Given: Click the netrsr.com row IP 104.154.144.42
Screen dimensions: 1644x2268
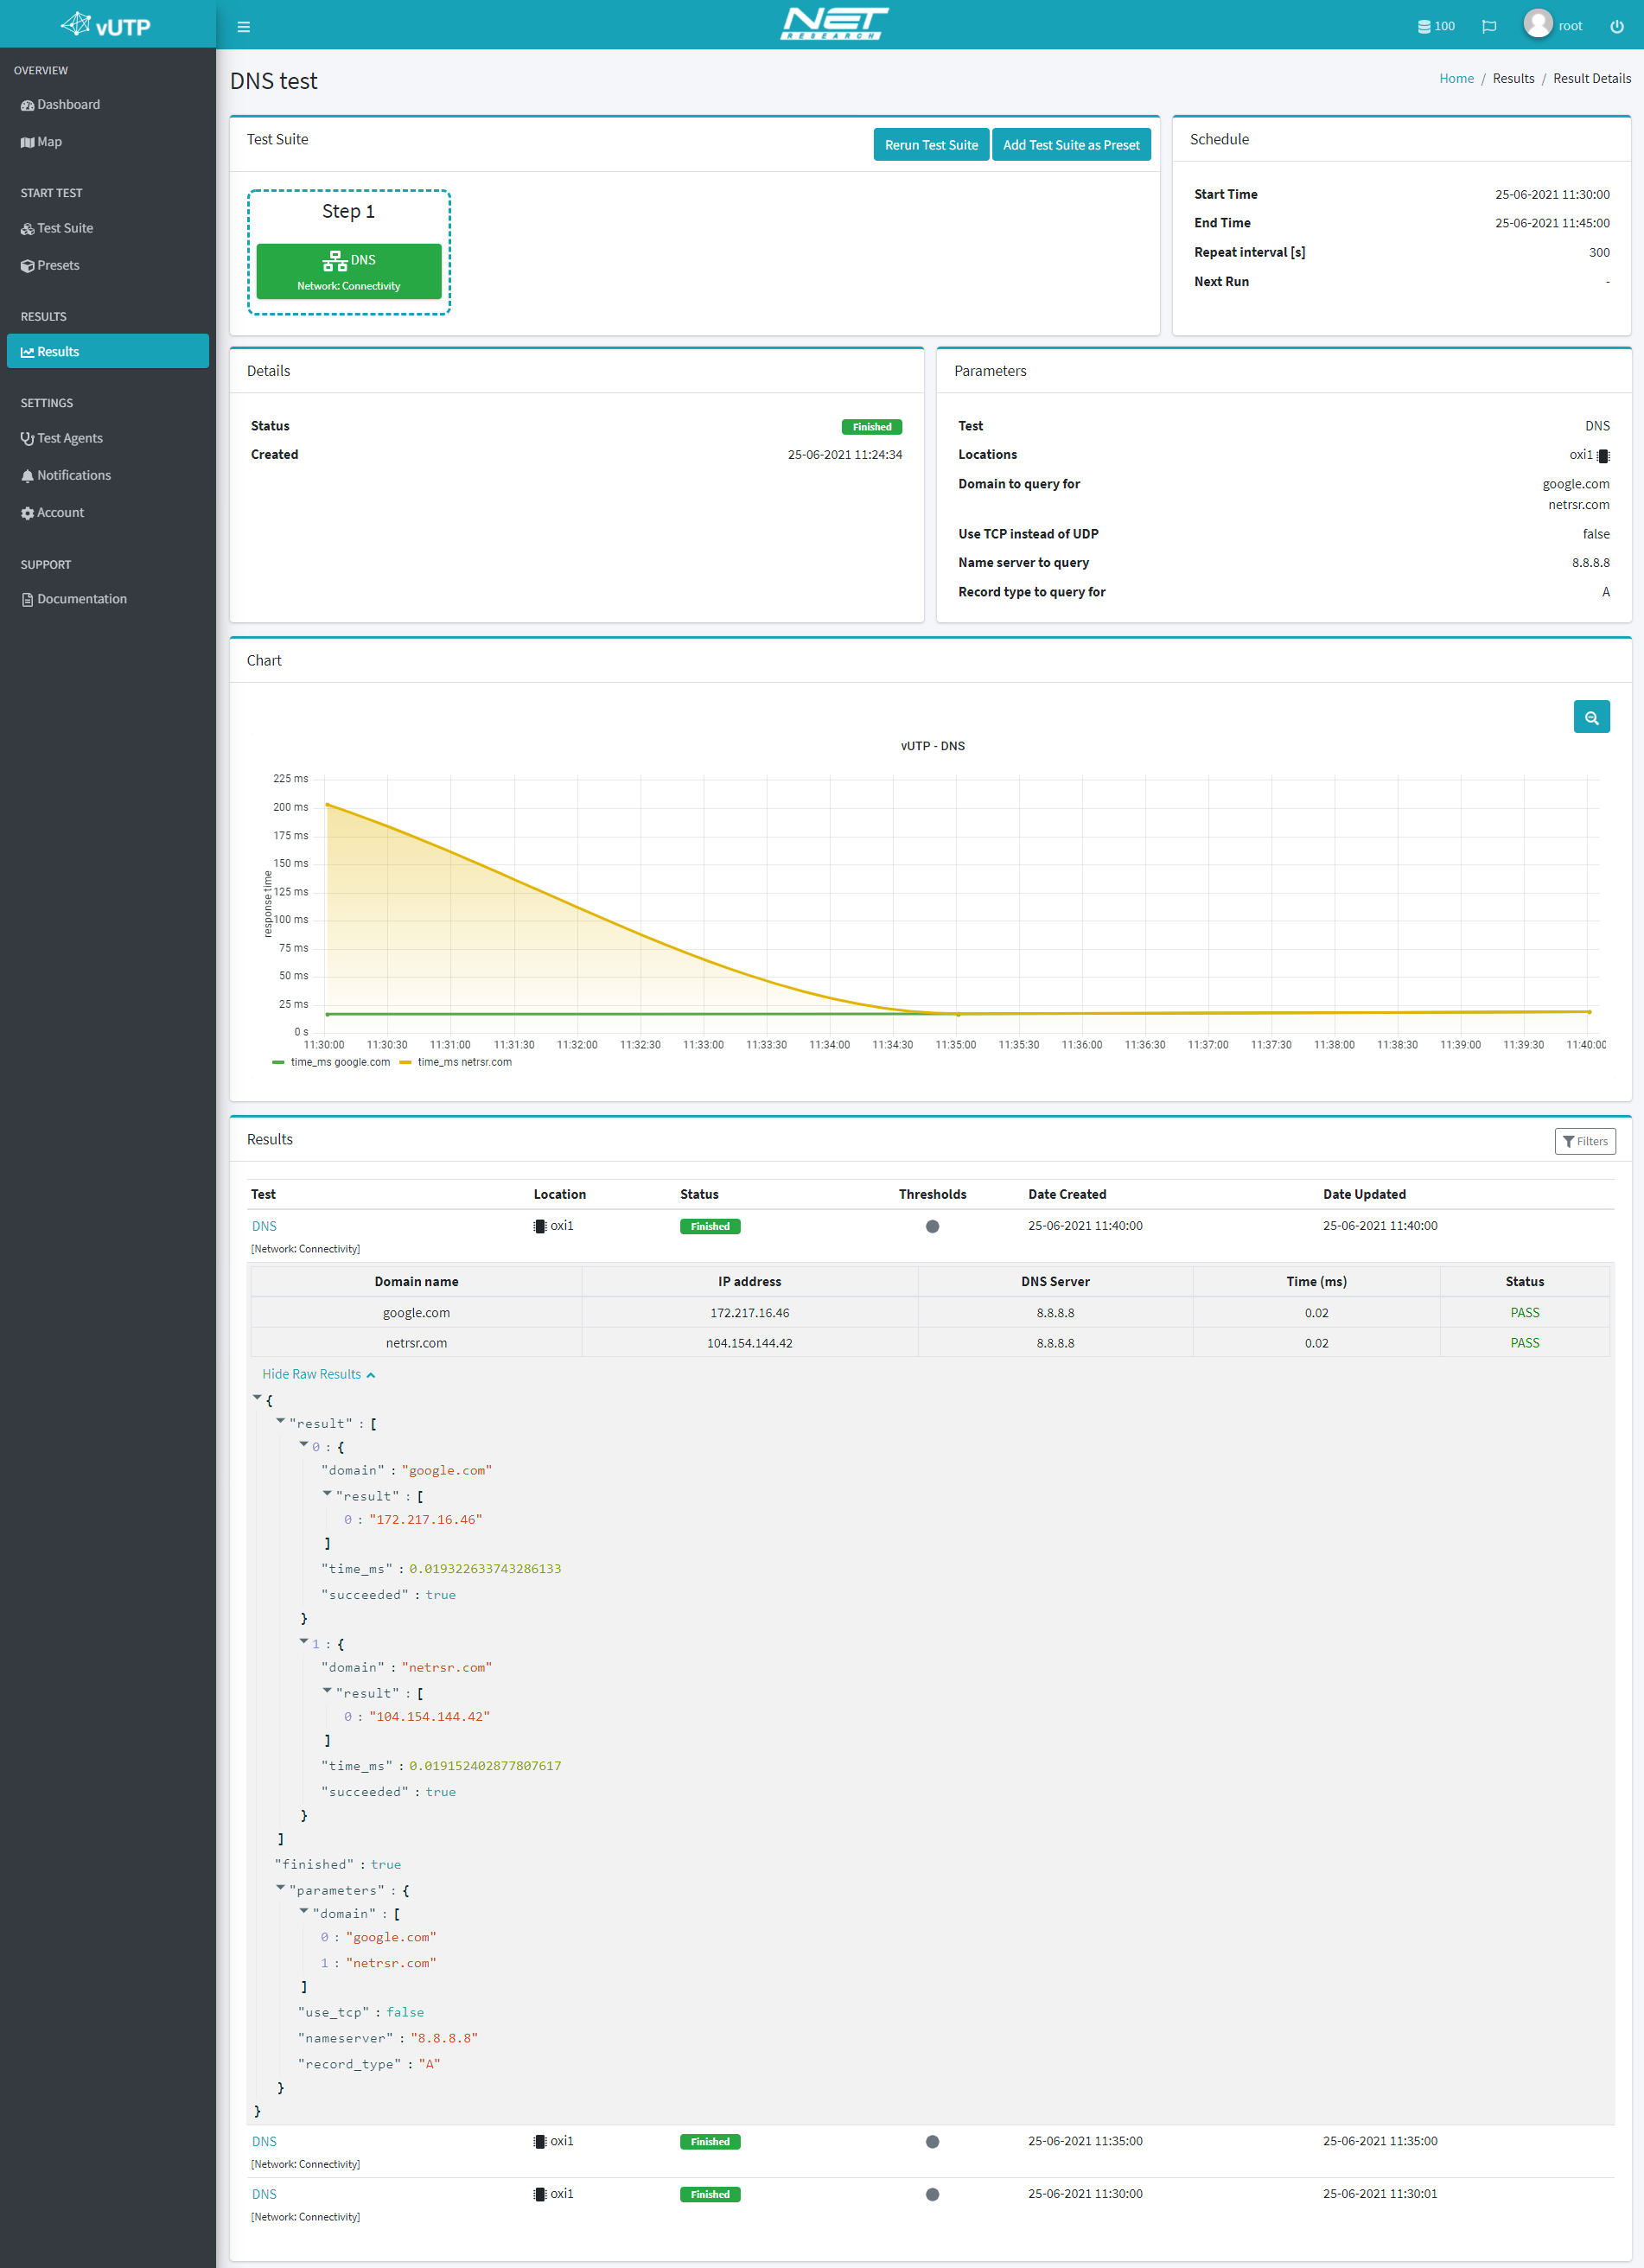Looking at the screenshot, I should [x=749, y=1343].
